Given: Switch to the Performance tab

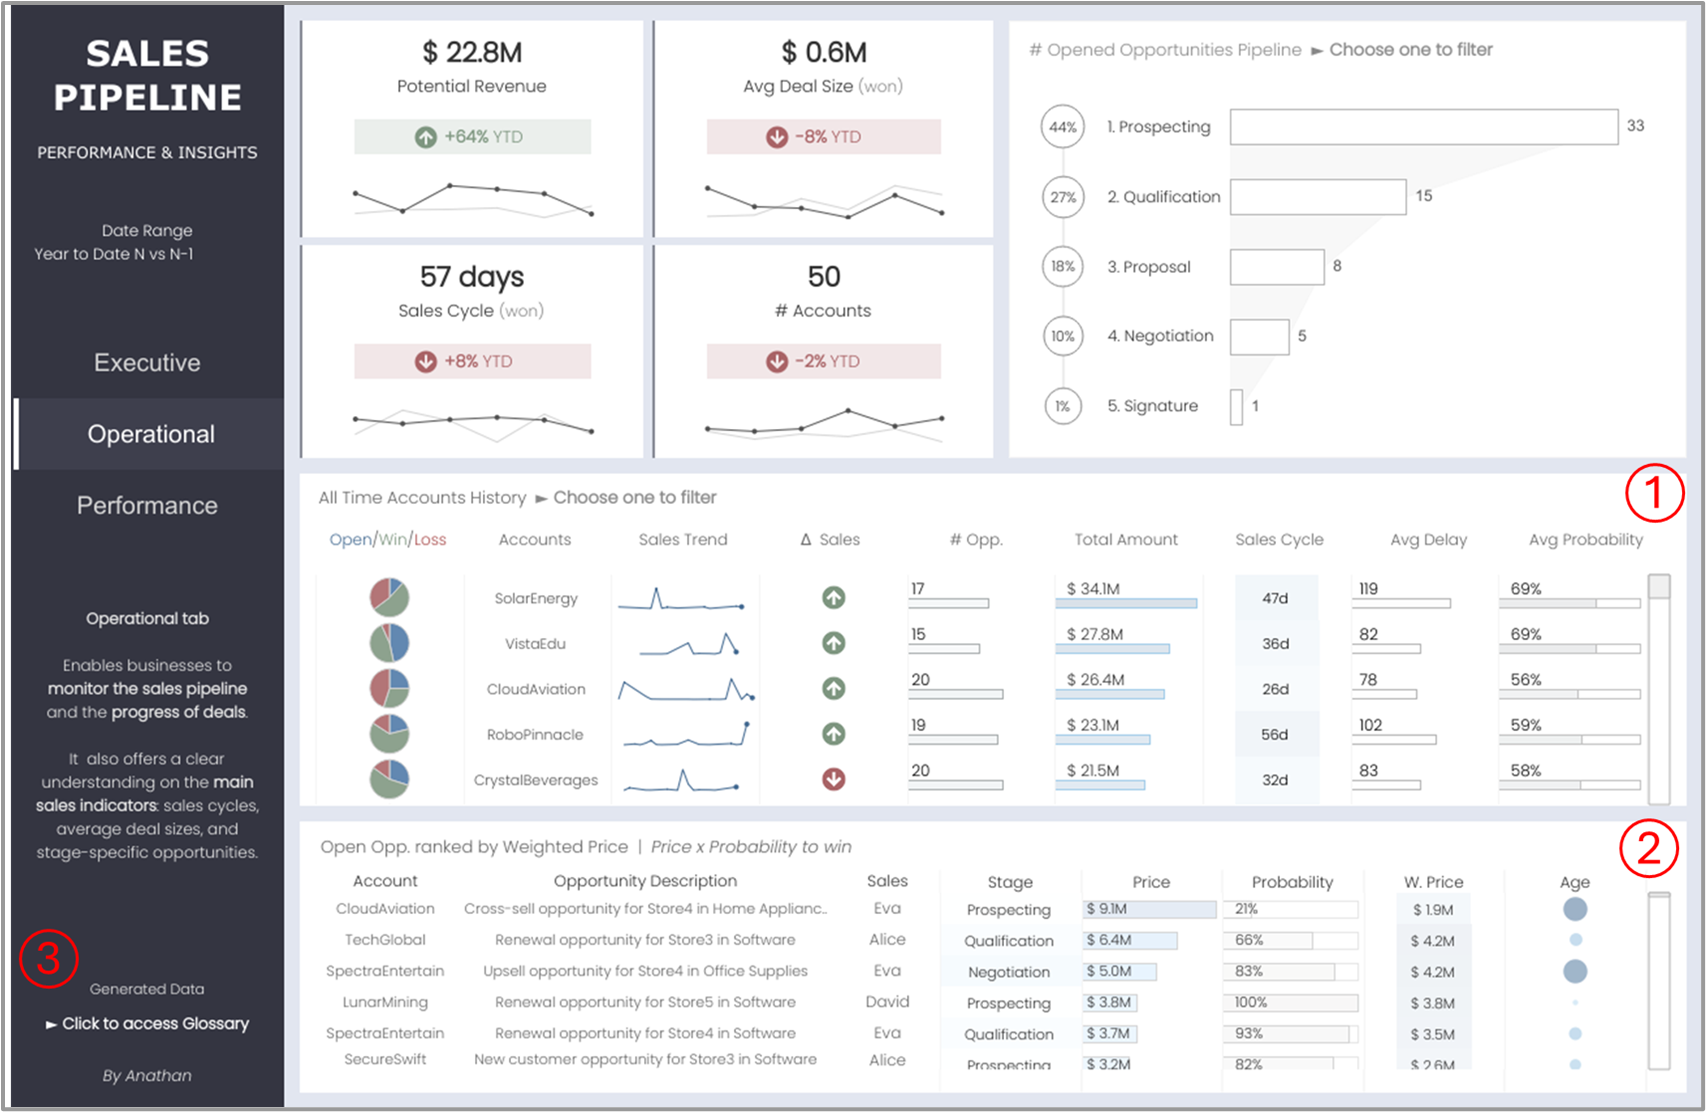Looking at the screenshot, I should pyautogui.click(x=147, y=505).
